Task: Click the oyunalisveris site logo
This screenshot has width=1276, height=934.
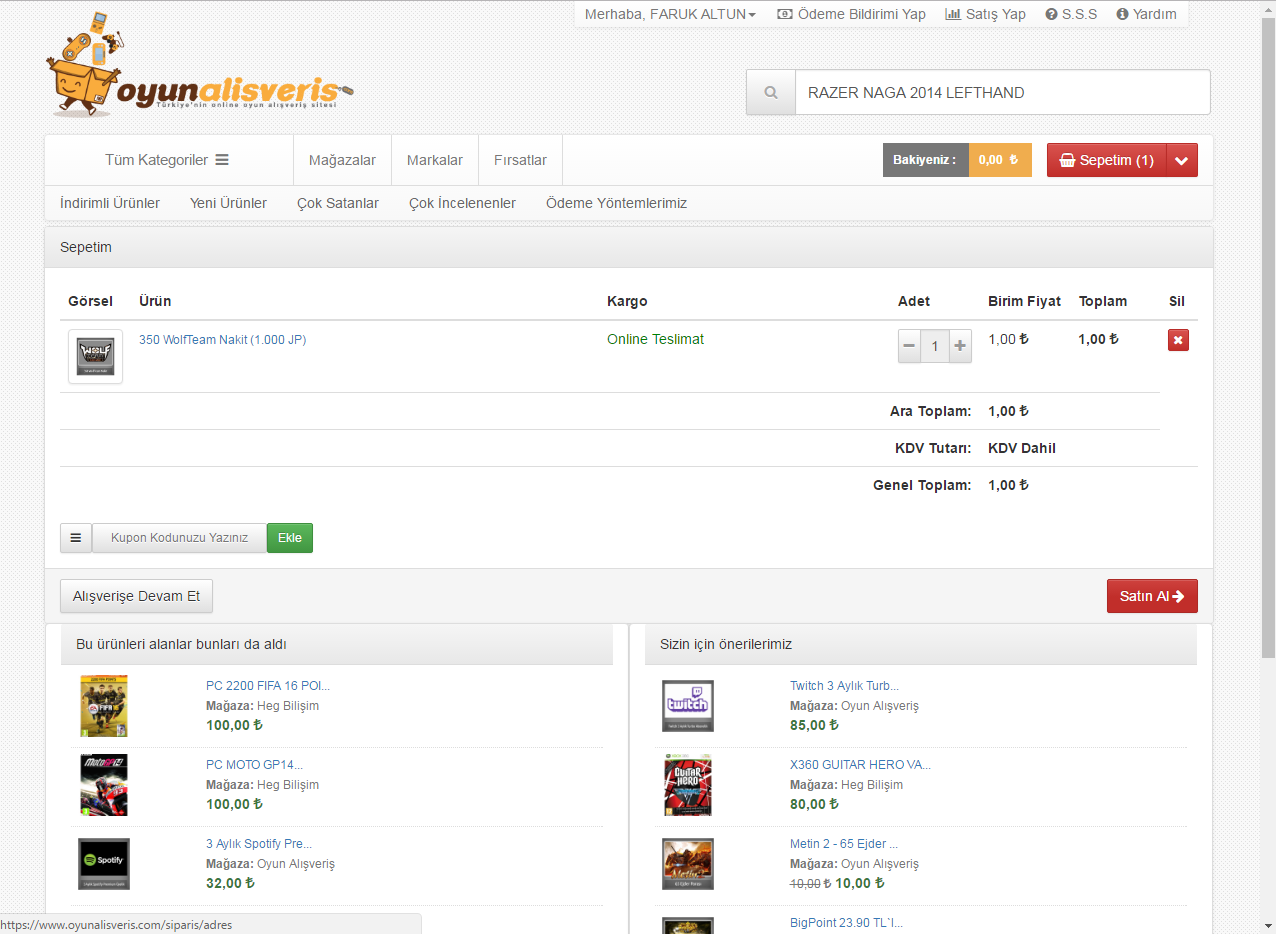Action: (x=200, y=65)
